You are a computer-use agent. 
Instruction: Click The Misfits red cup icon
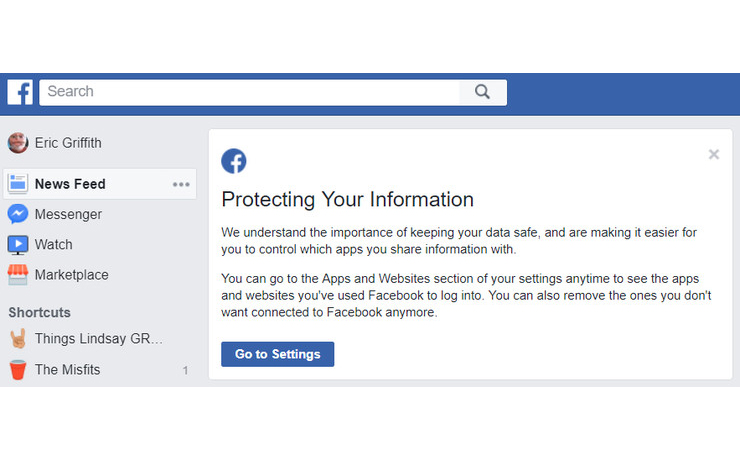(18, 370)
